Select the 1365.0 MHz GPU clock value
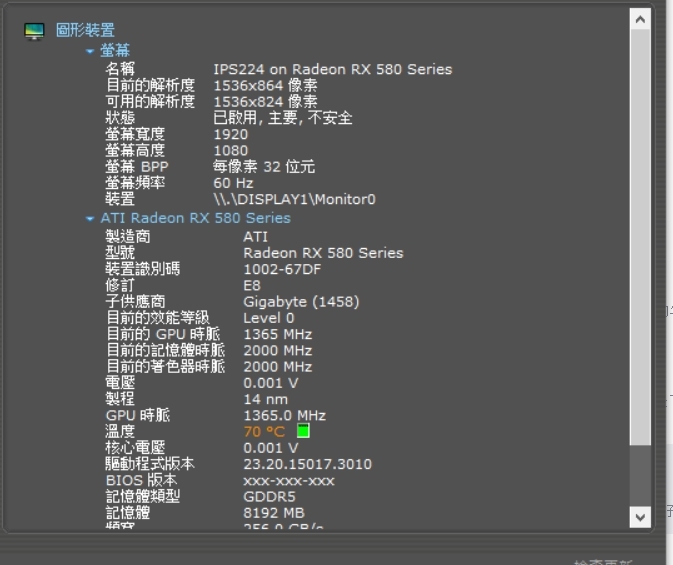Screen dimensions: 673x565 tap(285, 416)
